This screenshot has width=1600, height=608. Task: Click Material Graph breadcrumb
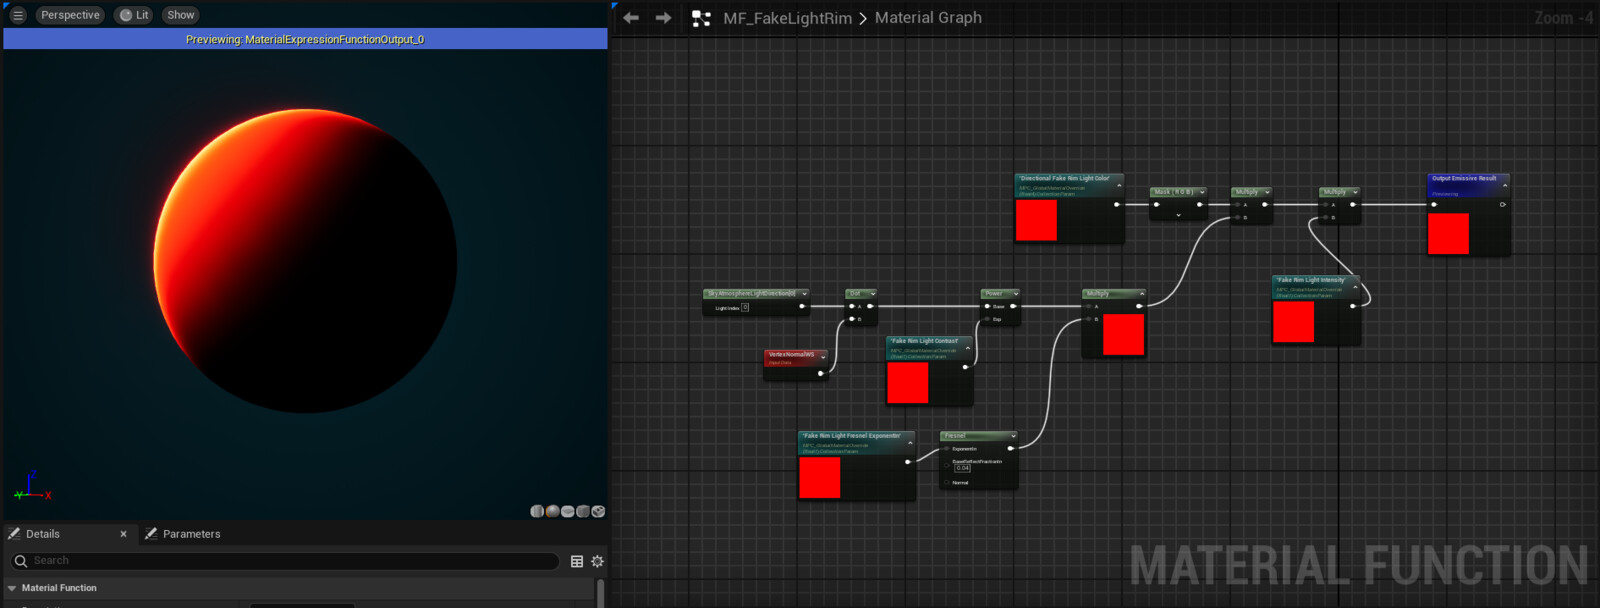[x=928, y=18]
